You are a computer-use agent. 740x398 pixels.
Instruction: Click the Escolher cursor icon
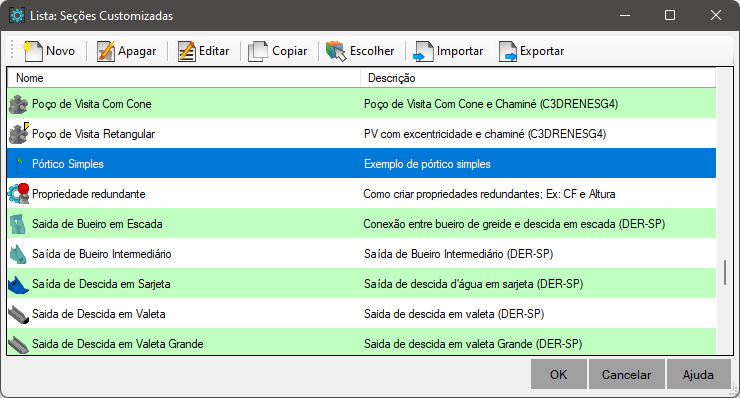point(336,51)
